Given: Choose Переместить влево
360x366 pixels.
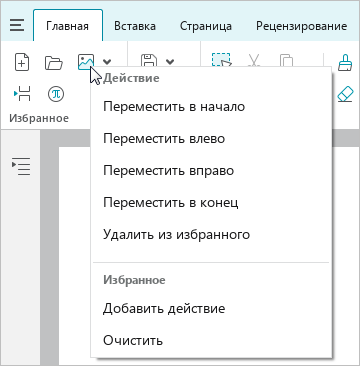Looking at the screenshot, I should (x=211, y=139).
